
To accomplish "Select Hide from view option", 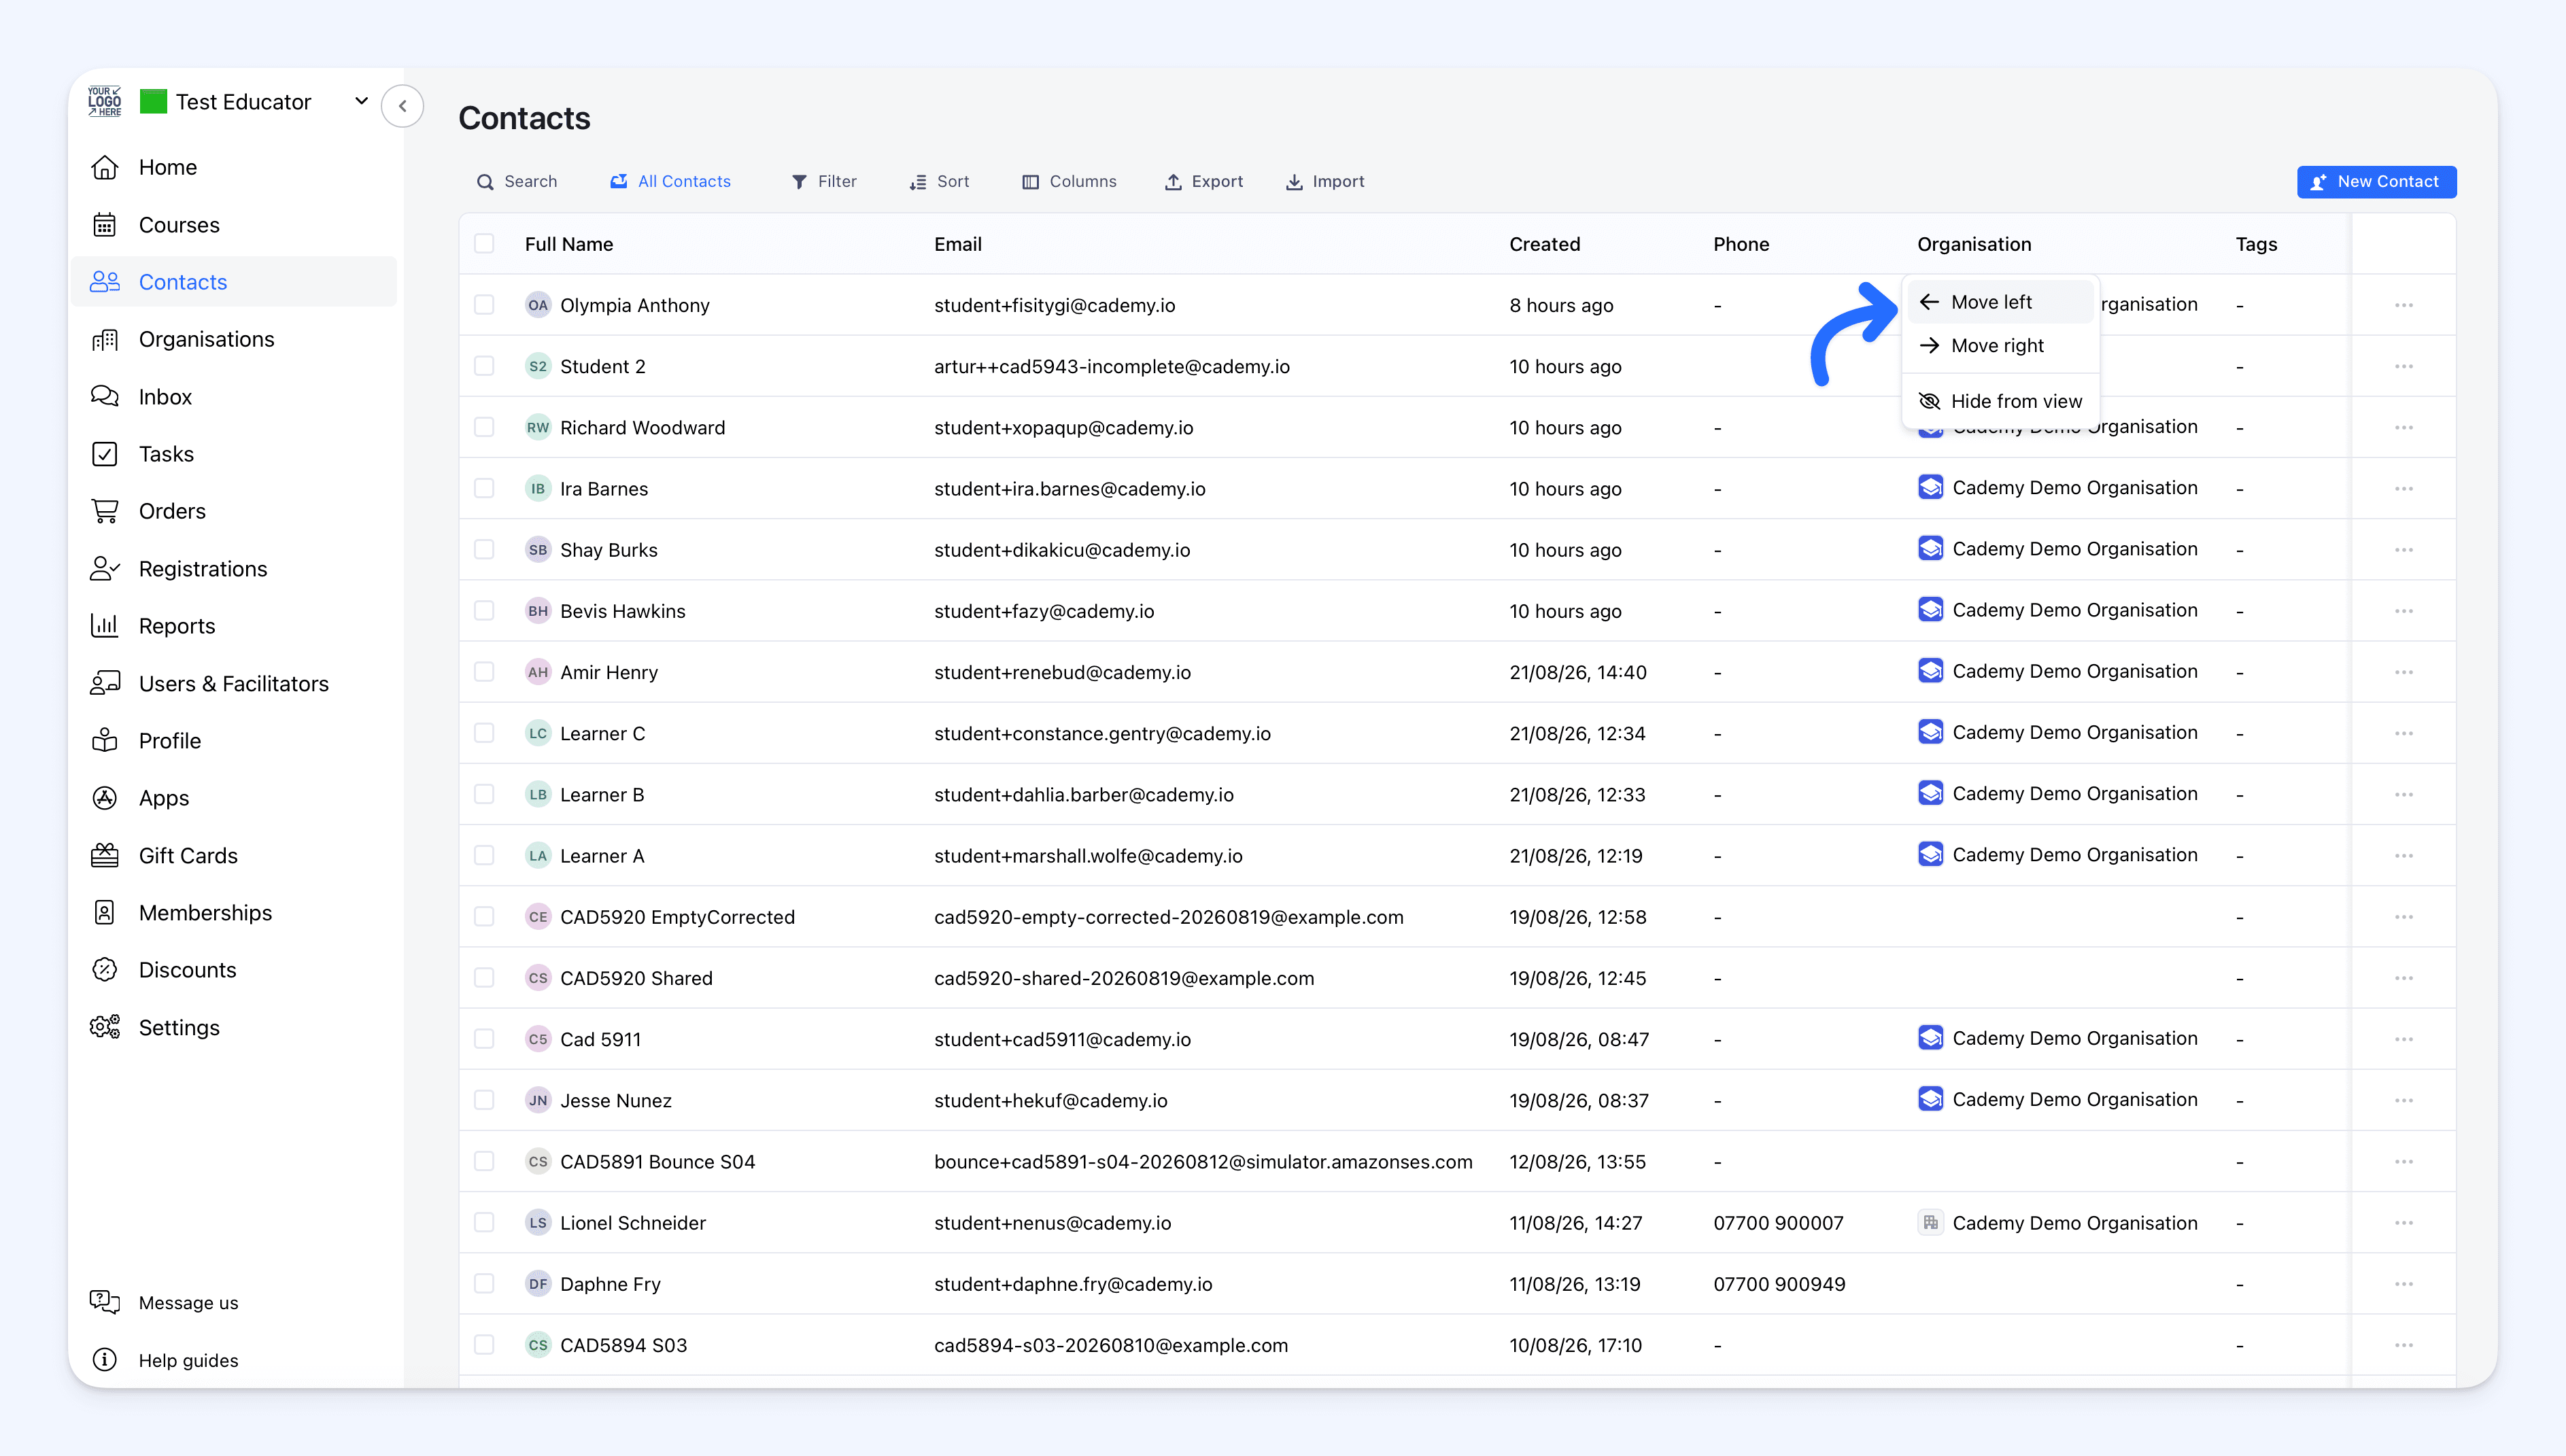I will pyautogui.click(x=2000, y=401).
